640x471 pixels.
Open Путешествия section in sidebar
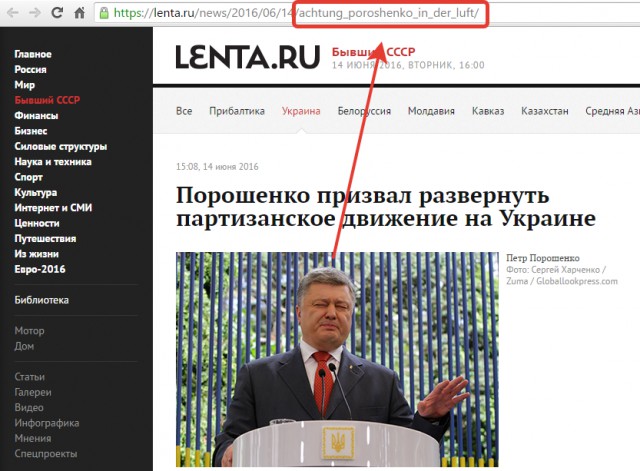coord(45,238)
